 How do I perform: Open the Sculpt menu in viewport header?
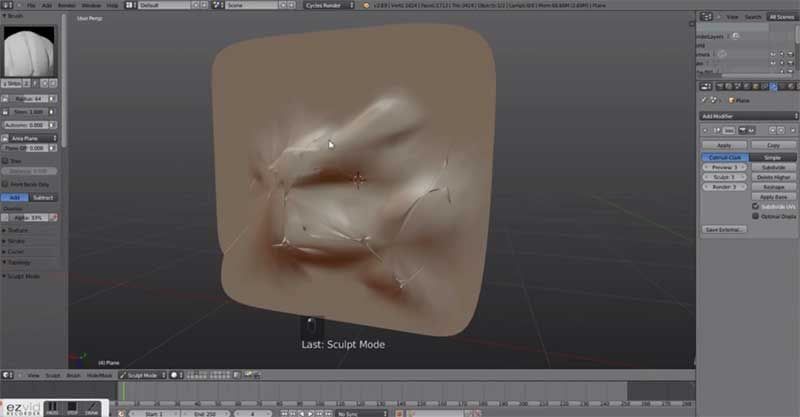(x=53, y=375)
